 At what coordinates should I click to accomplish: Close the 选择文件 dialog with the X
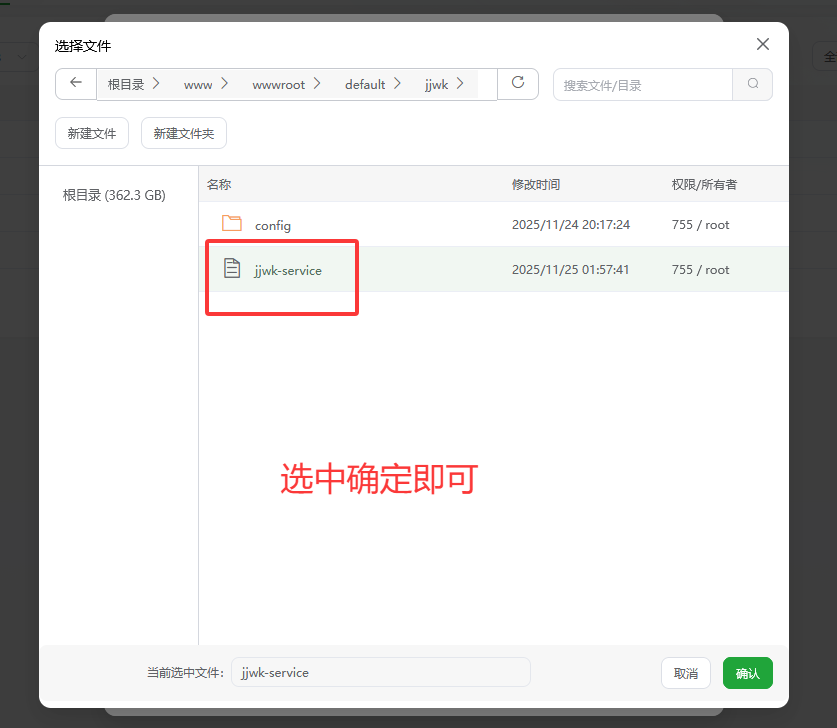pos(763,44)
